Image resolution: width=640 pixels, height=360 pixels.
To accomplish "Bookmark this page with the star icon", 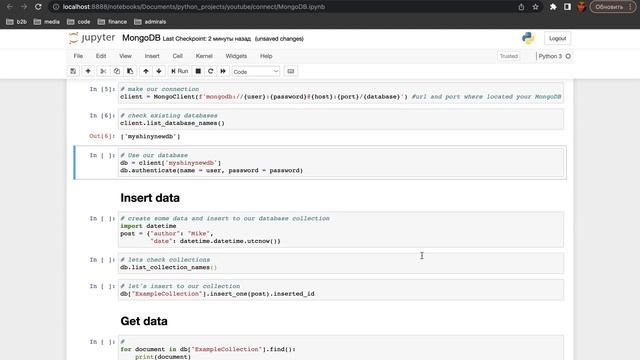I will pyautogui.click(x=536, y=7).
